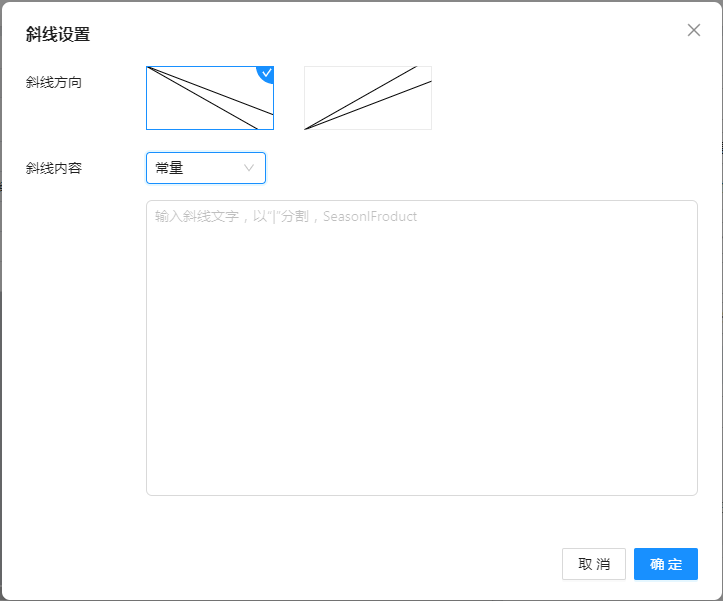Expand the 斜线内容 combo box
Image resolution: width=723 pixels, height=601 pixels.
[206, 168]
